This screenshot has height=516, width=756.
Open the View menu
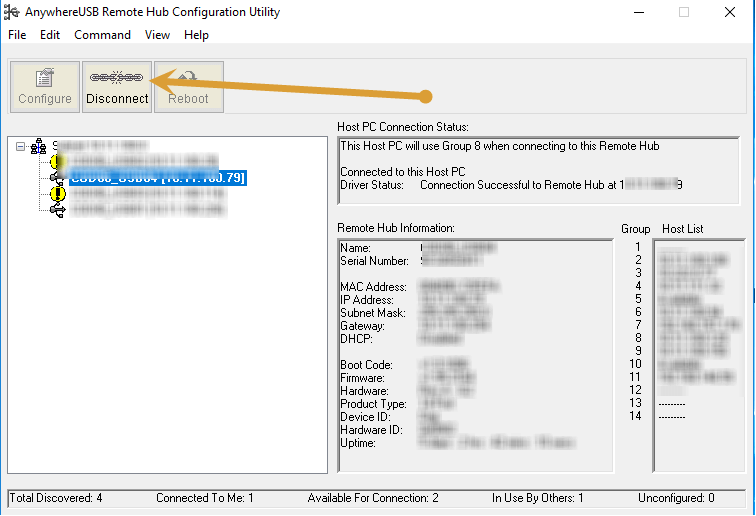(157, 35)
